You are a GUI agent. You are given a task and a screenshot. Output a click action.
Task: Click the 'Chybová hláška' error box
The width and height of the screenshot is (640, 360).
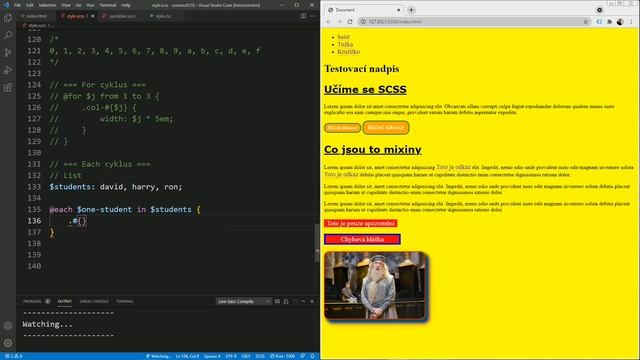tap(362, 240)
